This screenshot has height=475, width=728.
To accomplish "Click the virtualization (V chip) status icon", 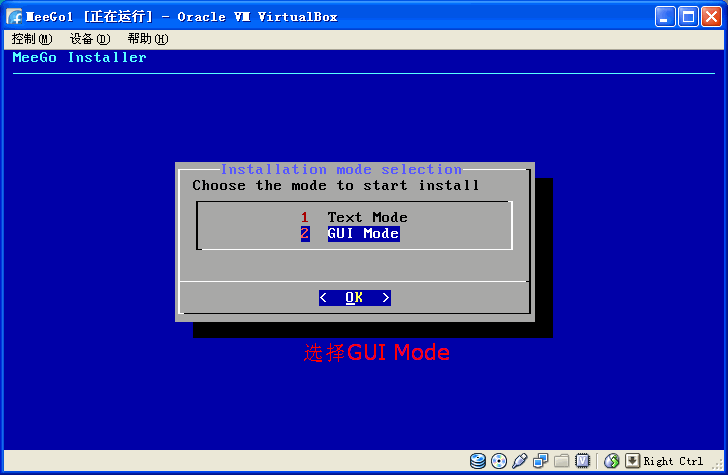I will (582, 461).
